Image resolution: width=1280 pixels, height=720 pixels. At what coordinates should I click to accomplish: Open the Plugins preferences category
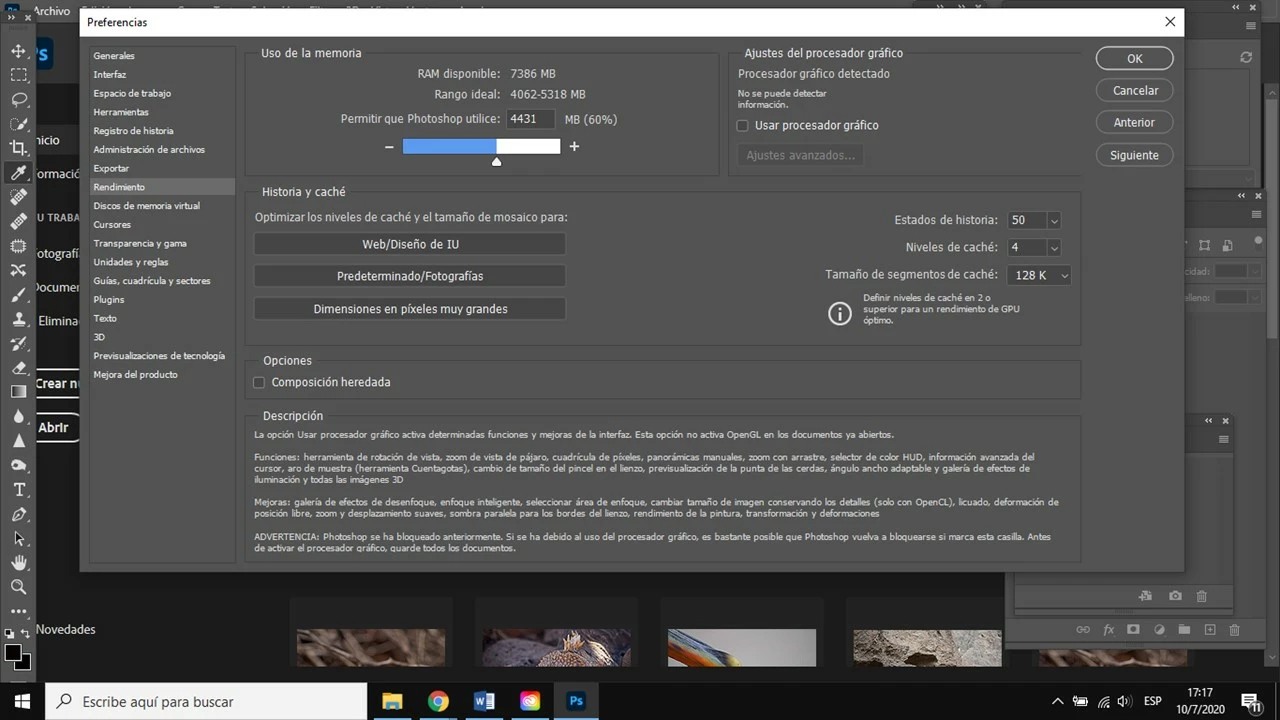point(109,300)
